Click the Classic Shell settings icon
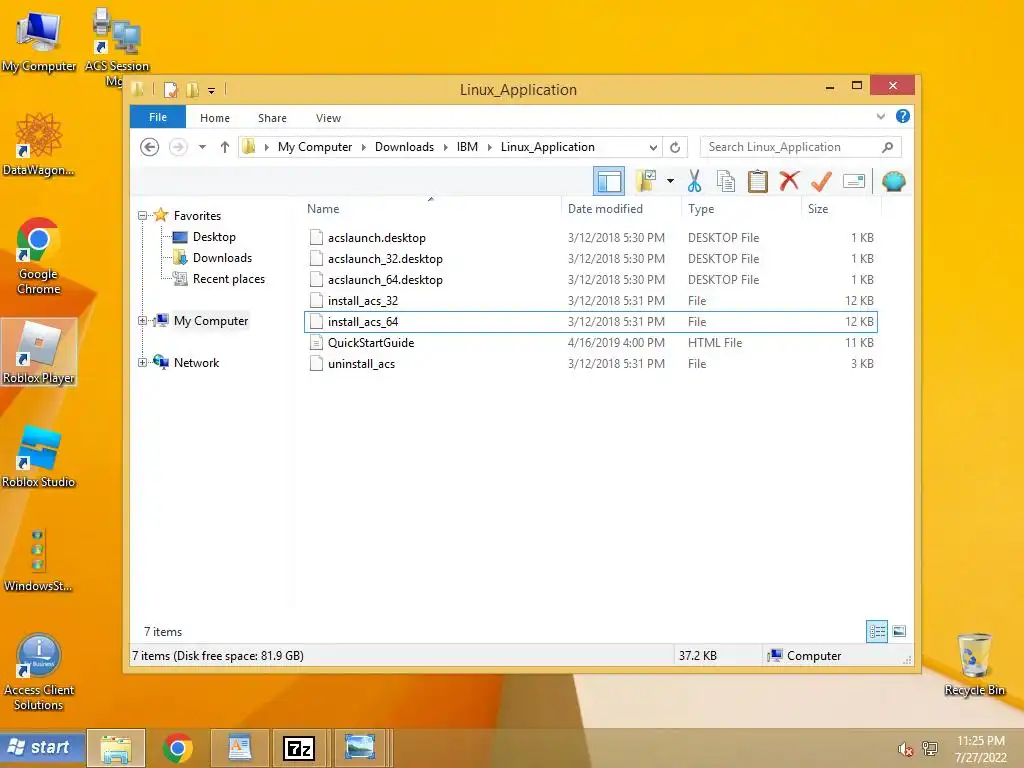1024x768 pixels. coord(893,181)
